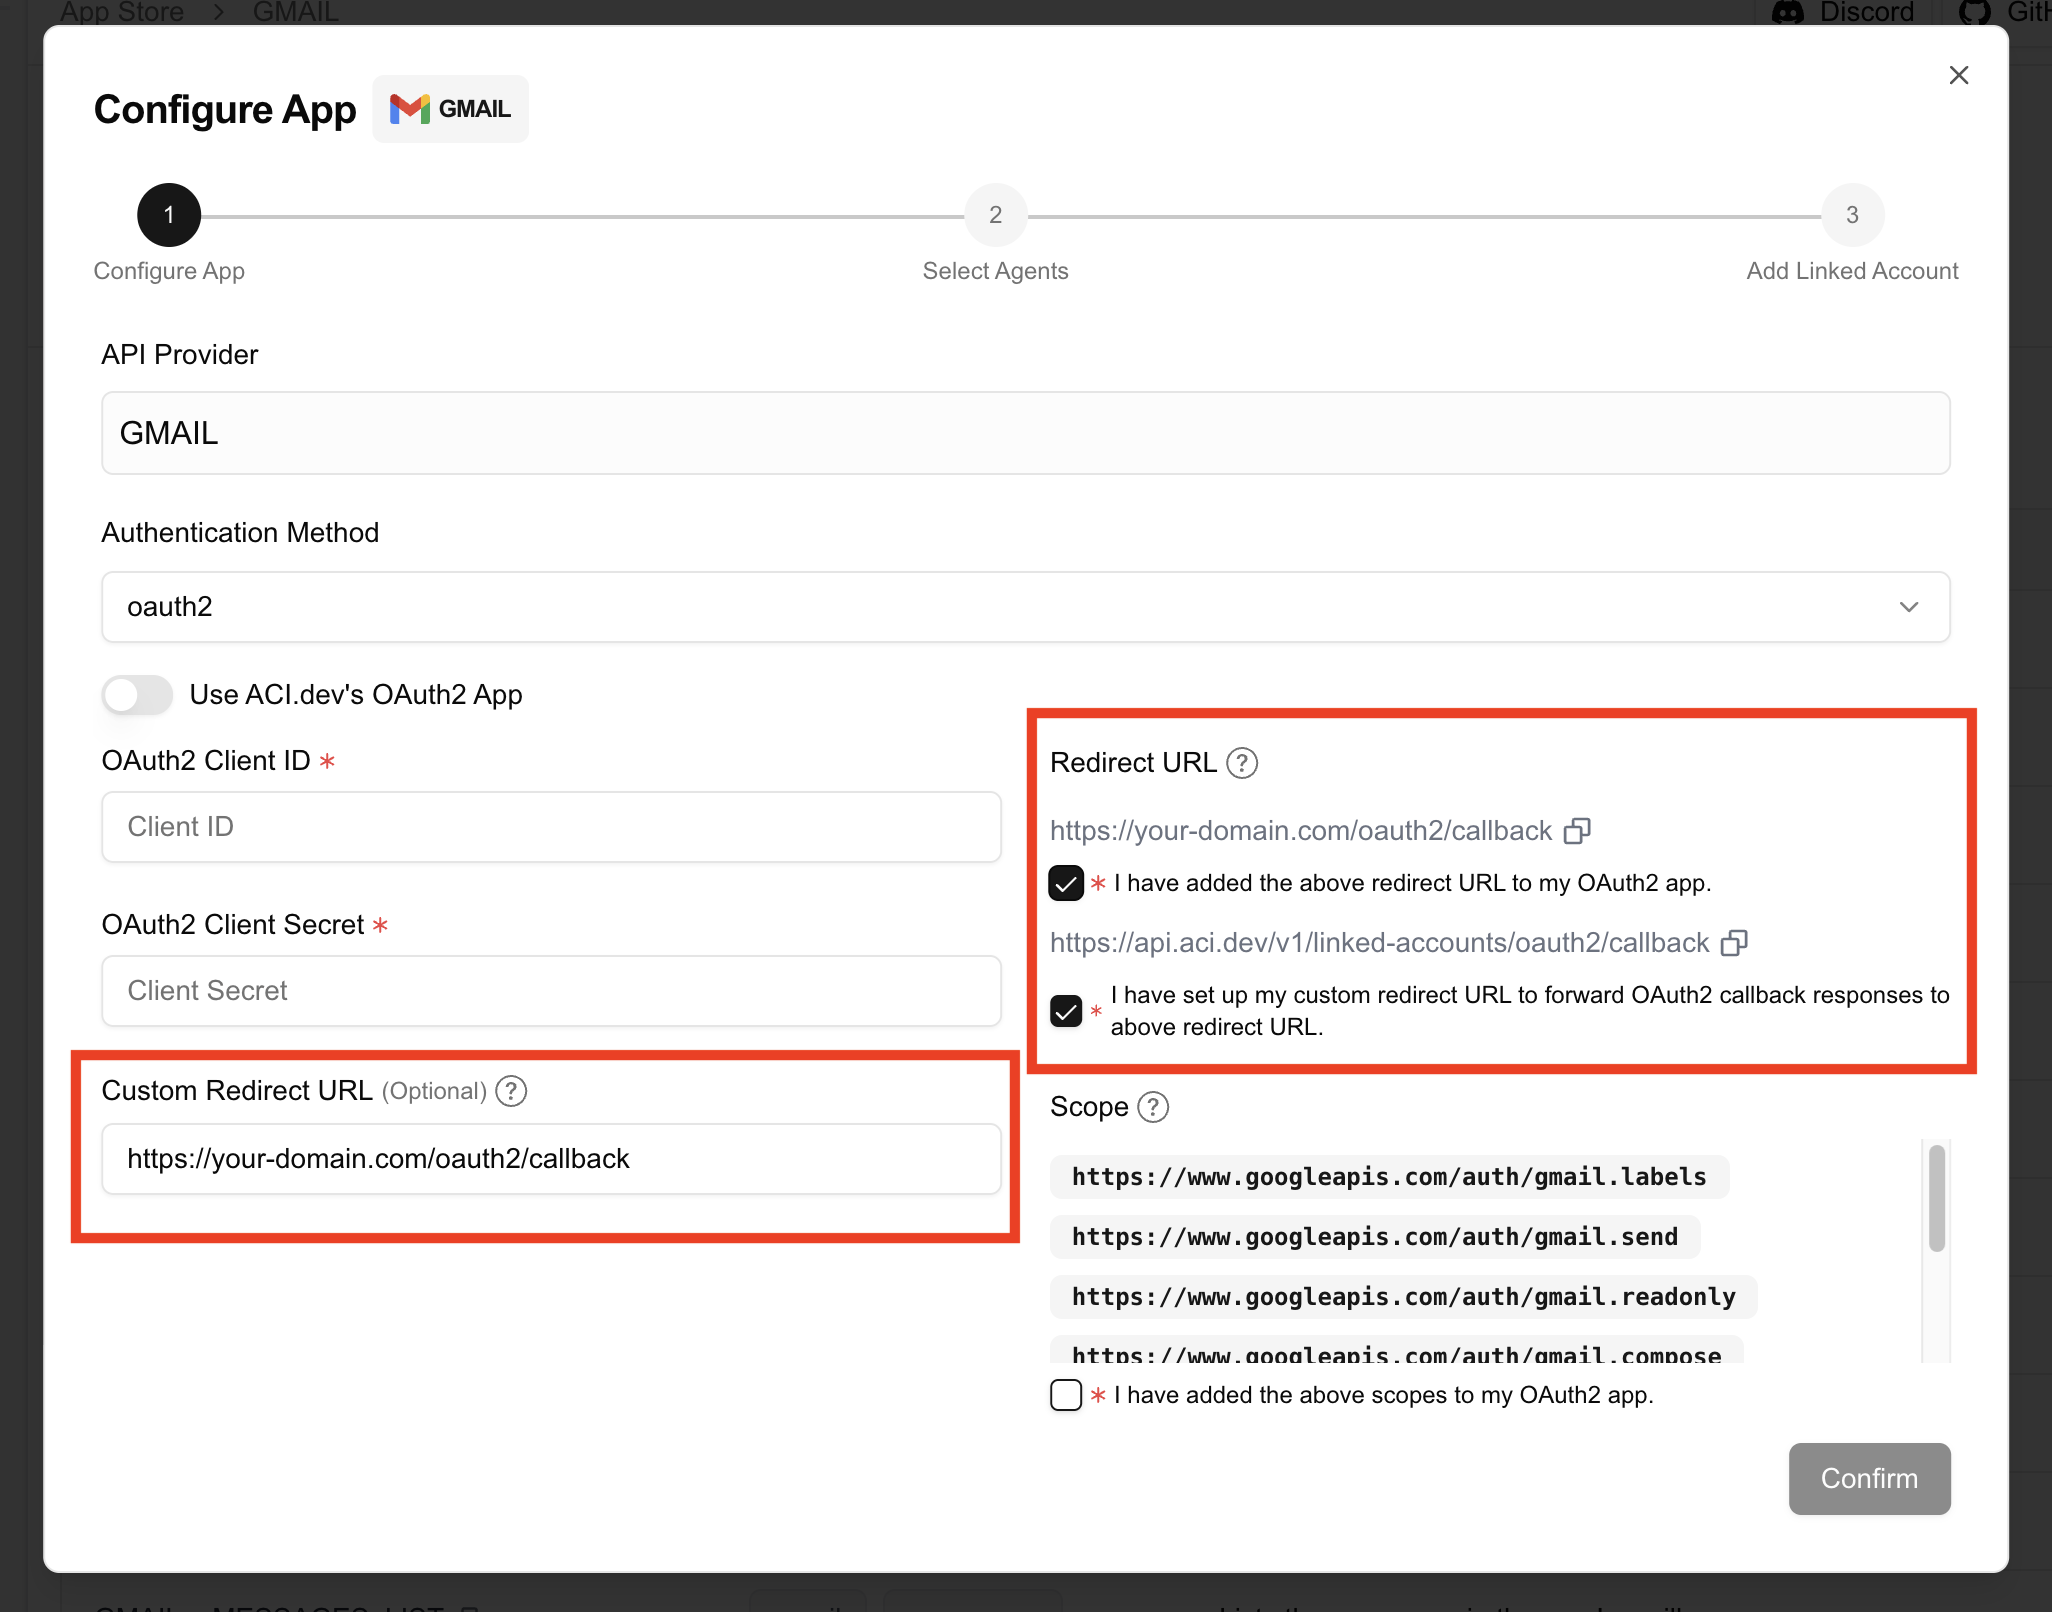Click the Confirm button
Screen dimensions: 2052x1612
coord(1869,1478)
